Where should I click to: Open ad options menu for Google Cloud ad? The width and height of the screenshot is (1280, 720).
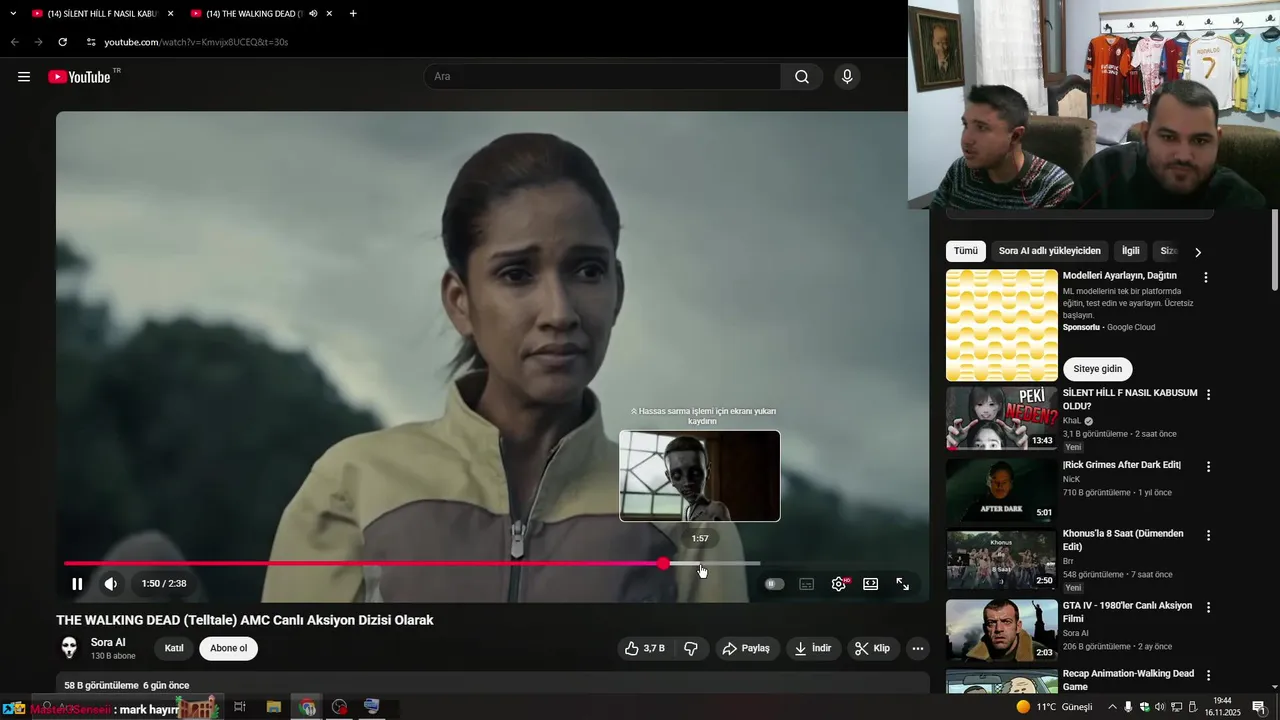(1206, 277)
